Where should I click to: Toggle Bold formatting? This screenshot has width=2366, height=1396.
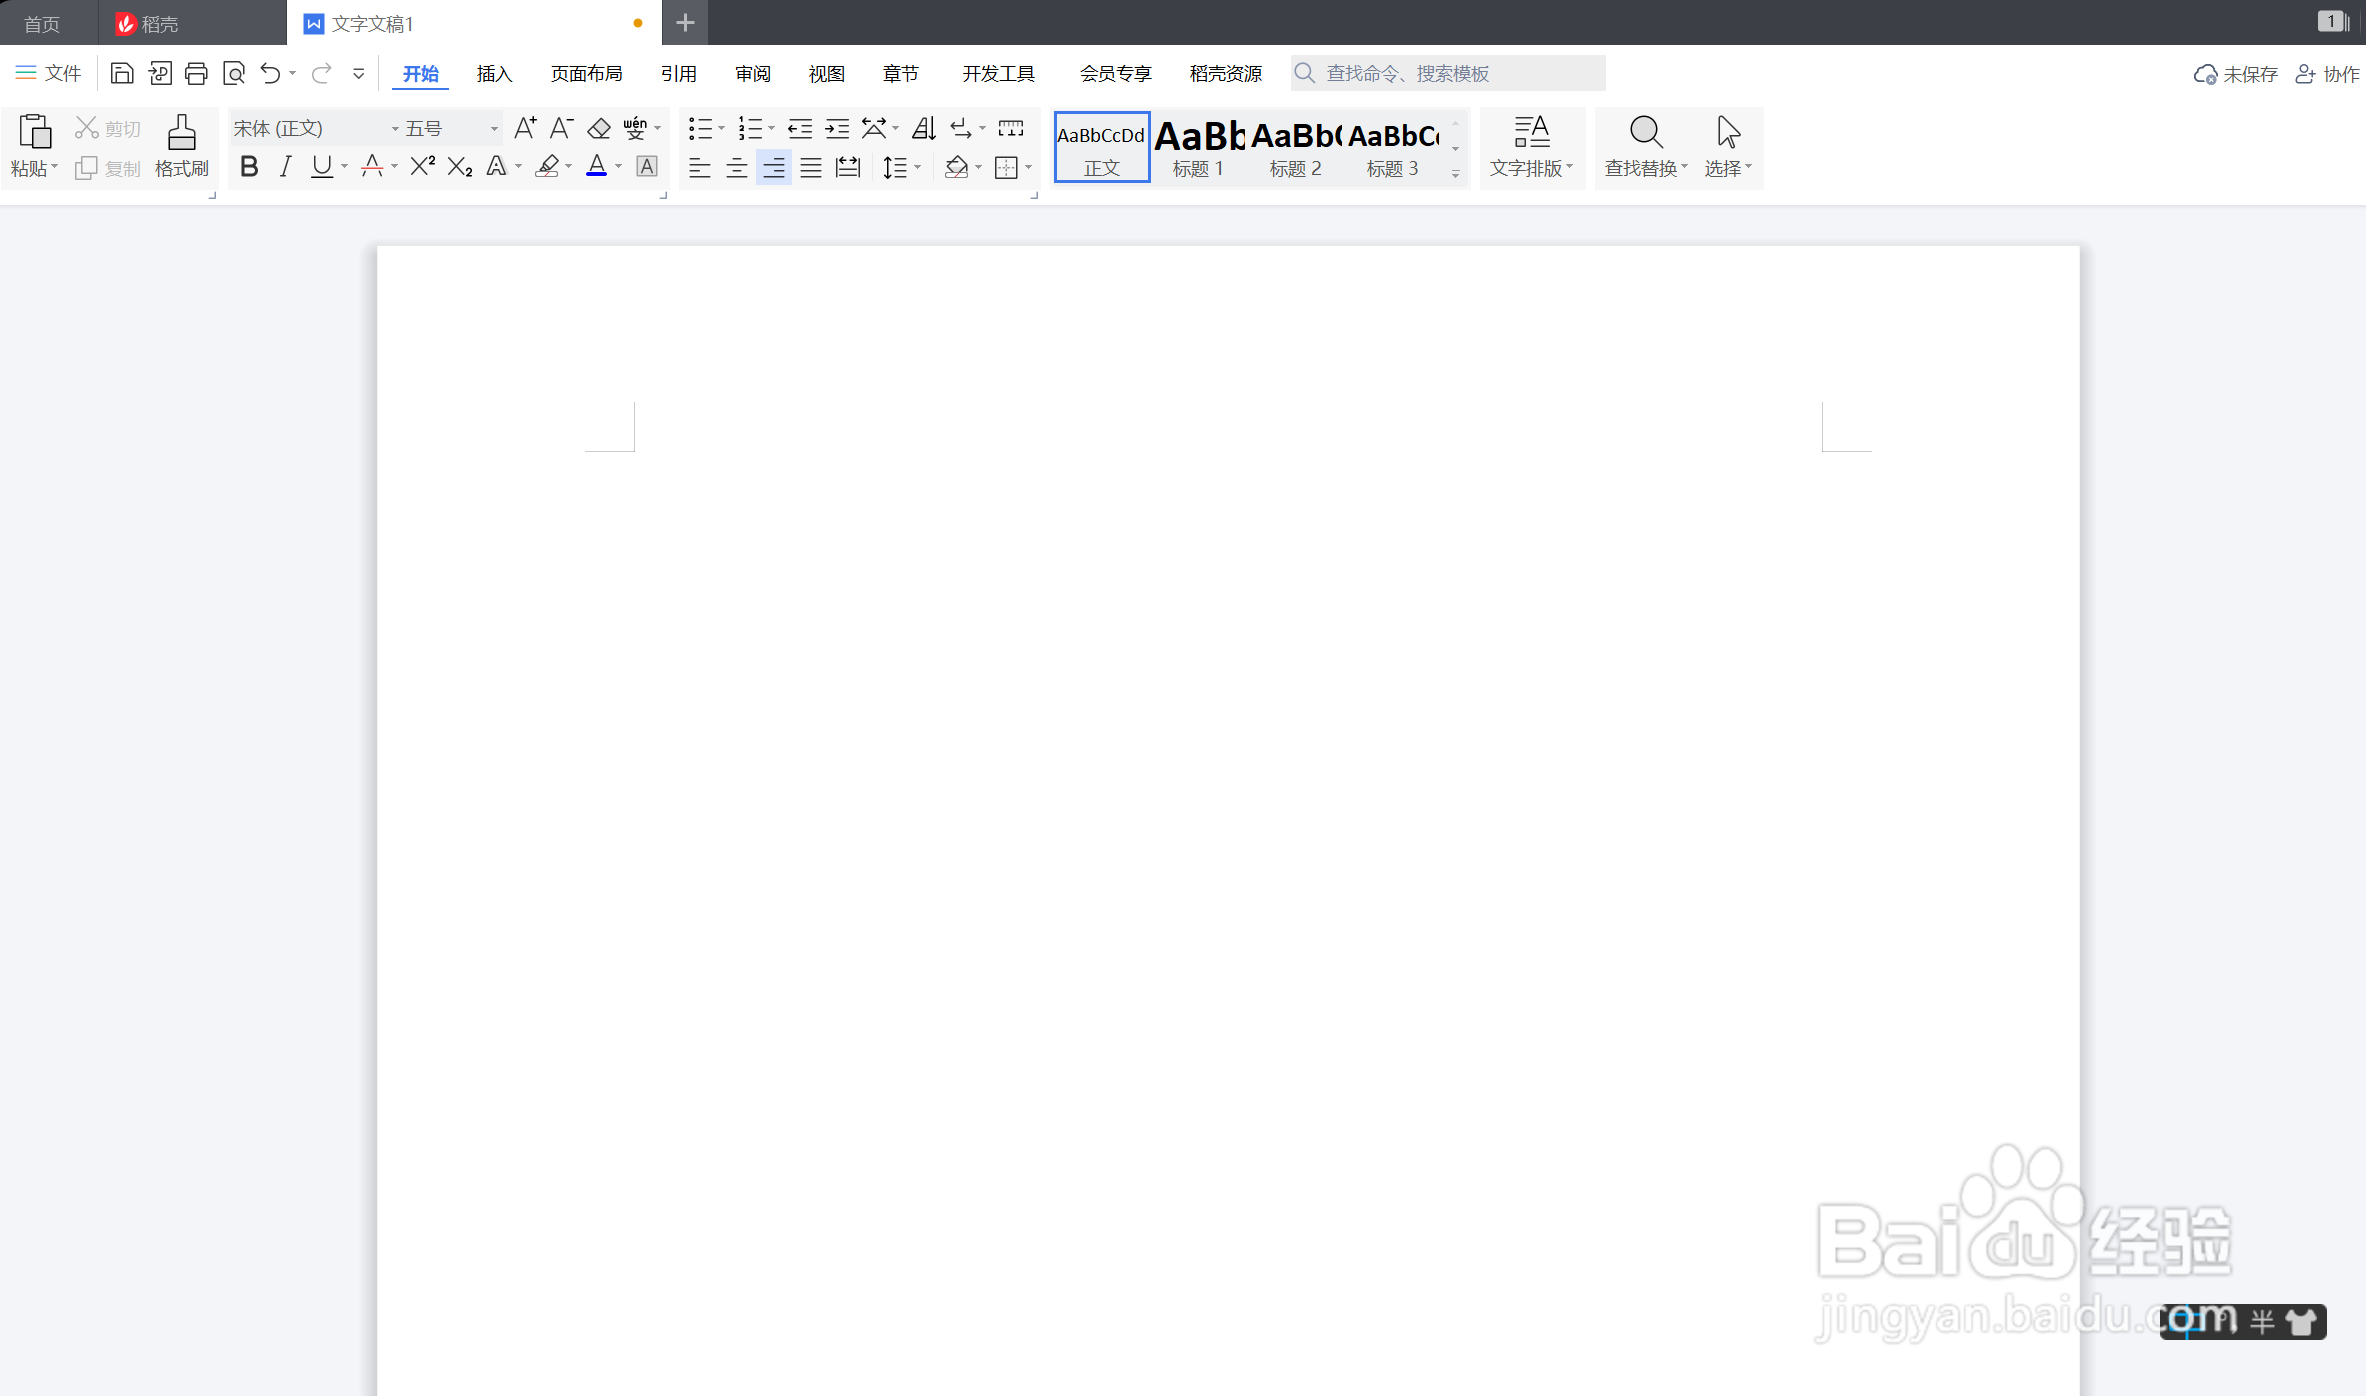coord(249,167)
